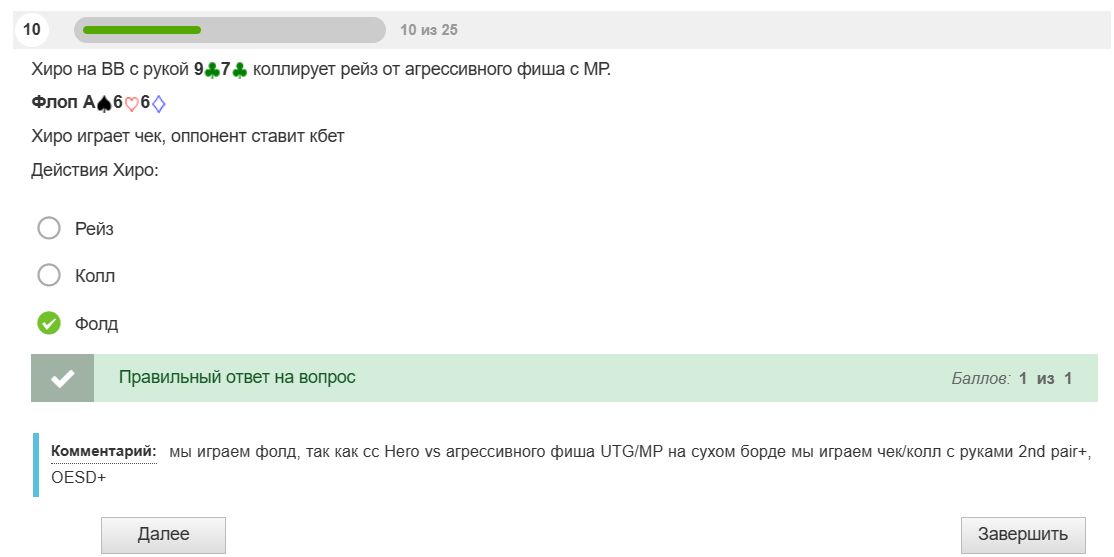1114x557 pixels.
Task: Click the first club suit icon after 9
Action: pos(212,70)
